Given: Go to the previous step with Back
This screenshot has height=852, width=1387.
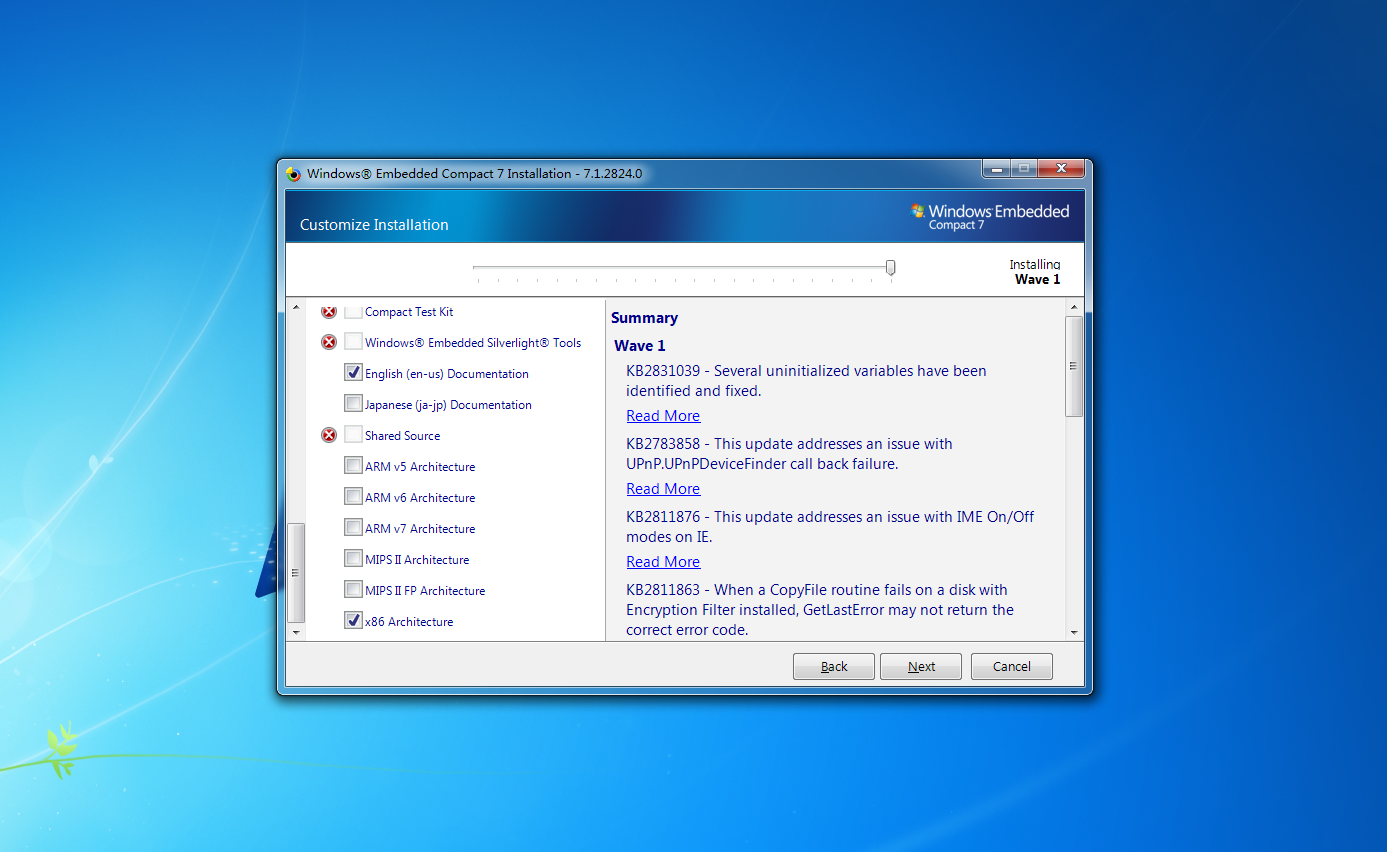Looking at the screenshot, I should pos(834,666).
